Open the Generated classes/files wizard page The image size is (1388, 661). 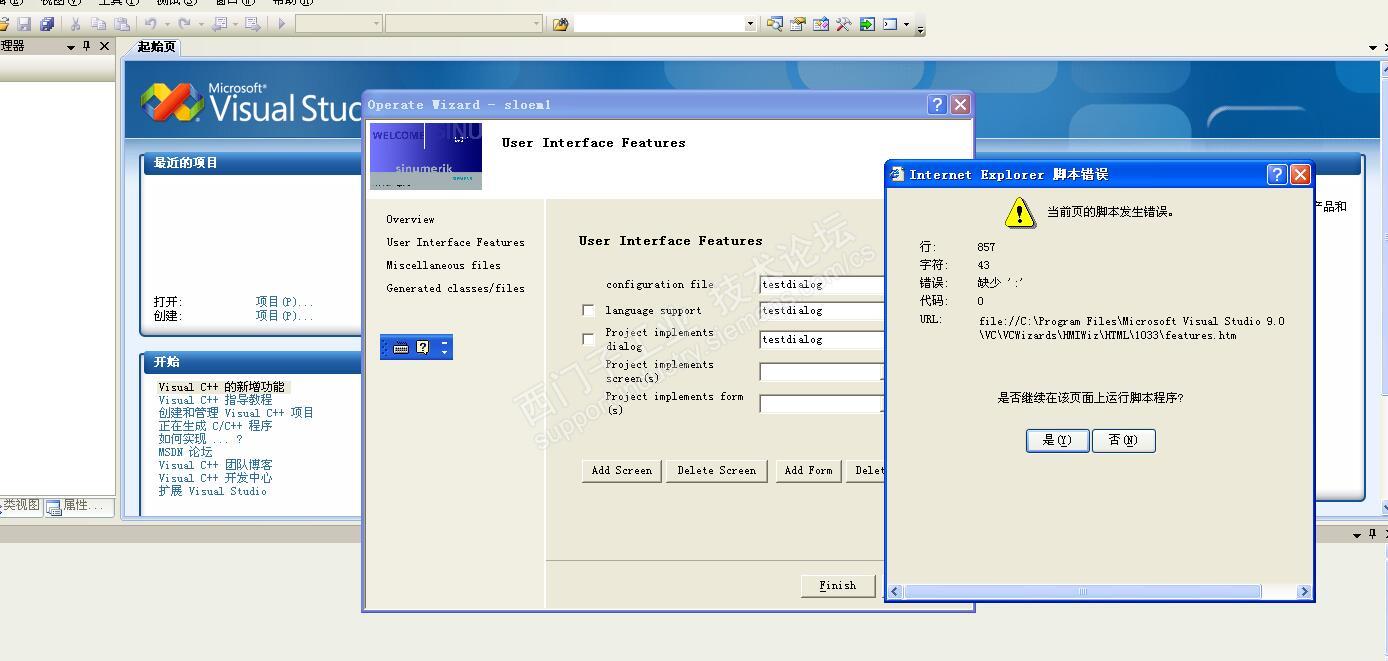[x=455, y=288]
